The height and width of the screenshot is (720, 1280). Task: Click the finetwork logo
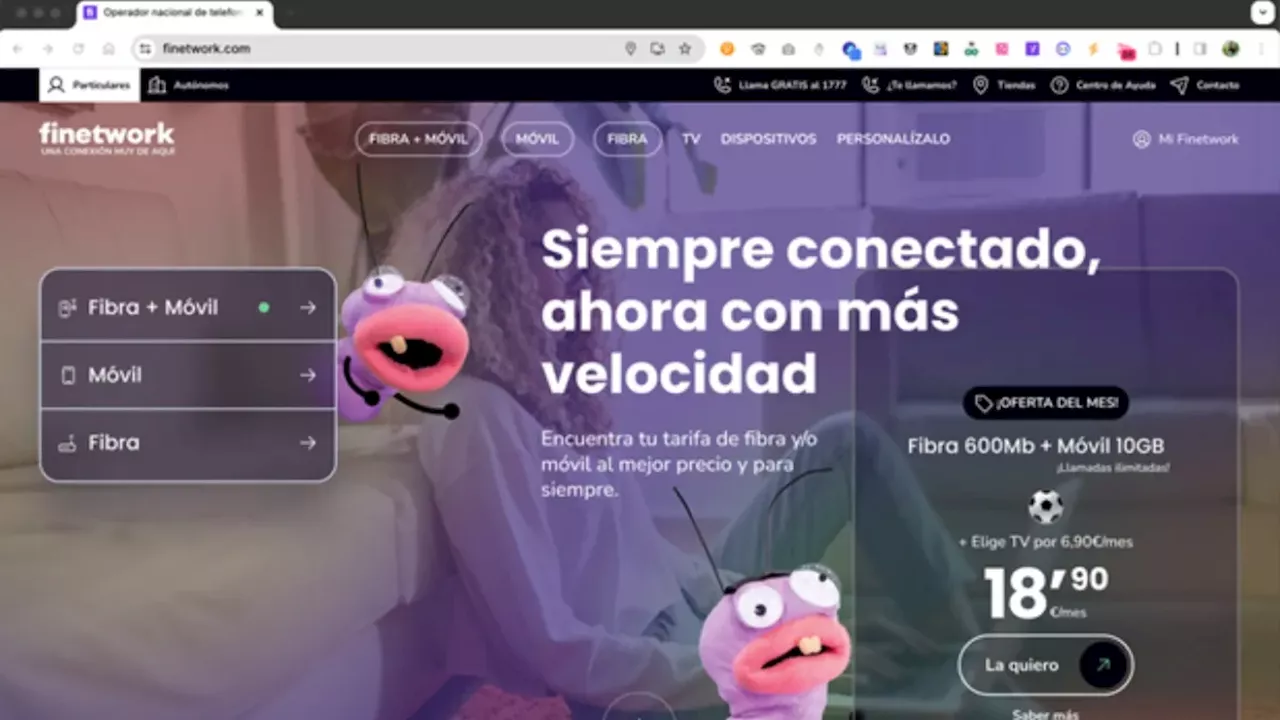[x=107, y=138]
